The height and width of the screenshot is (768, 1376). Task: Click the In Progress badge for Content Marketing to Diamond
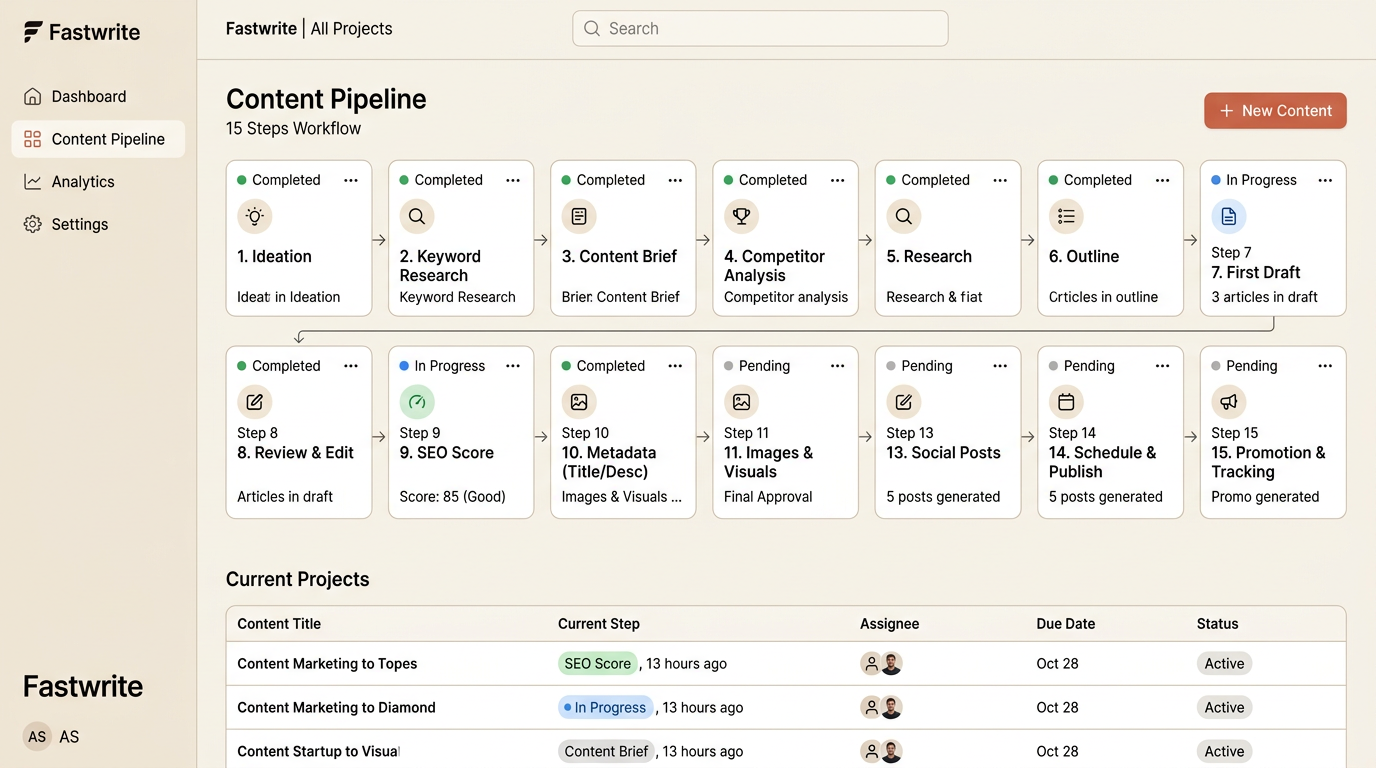click(x=605, y=708)
